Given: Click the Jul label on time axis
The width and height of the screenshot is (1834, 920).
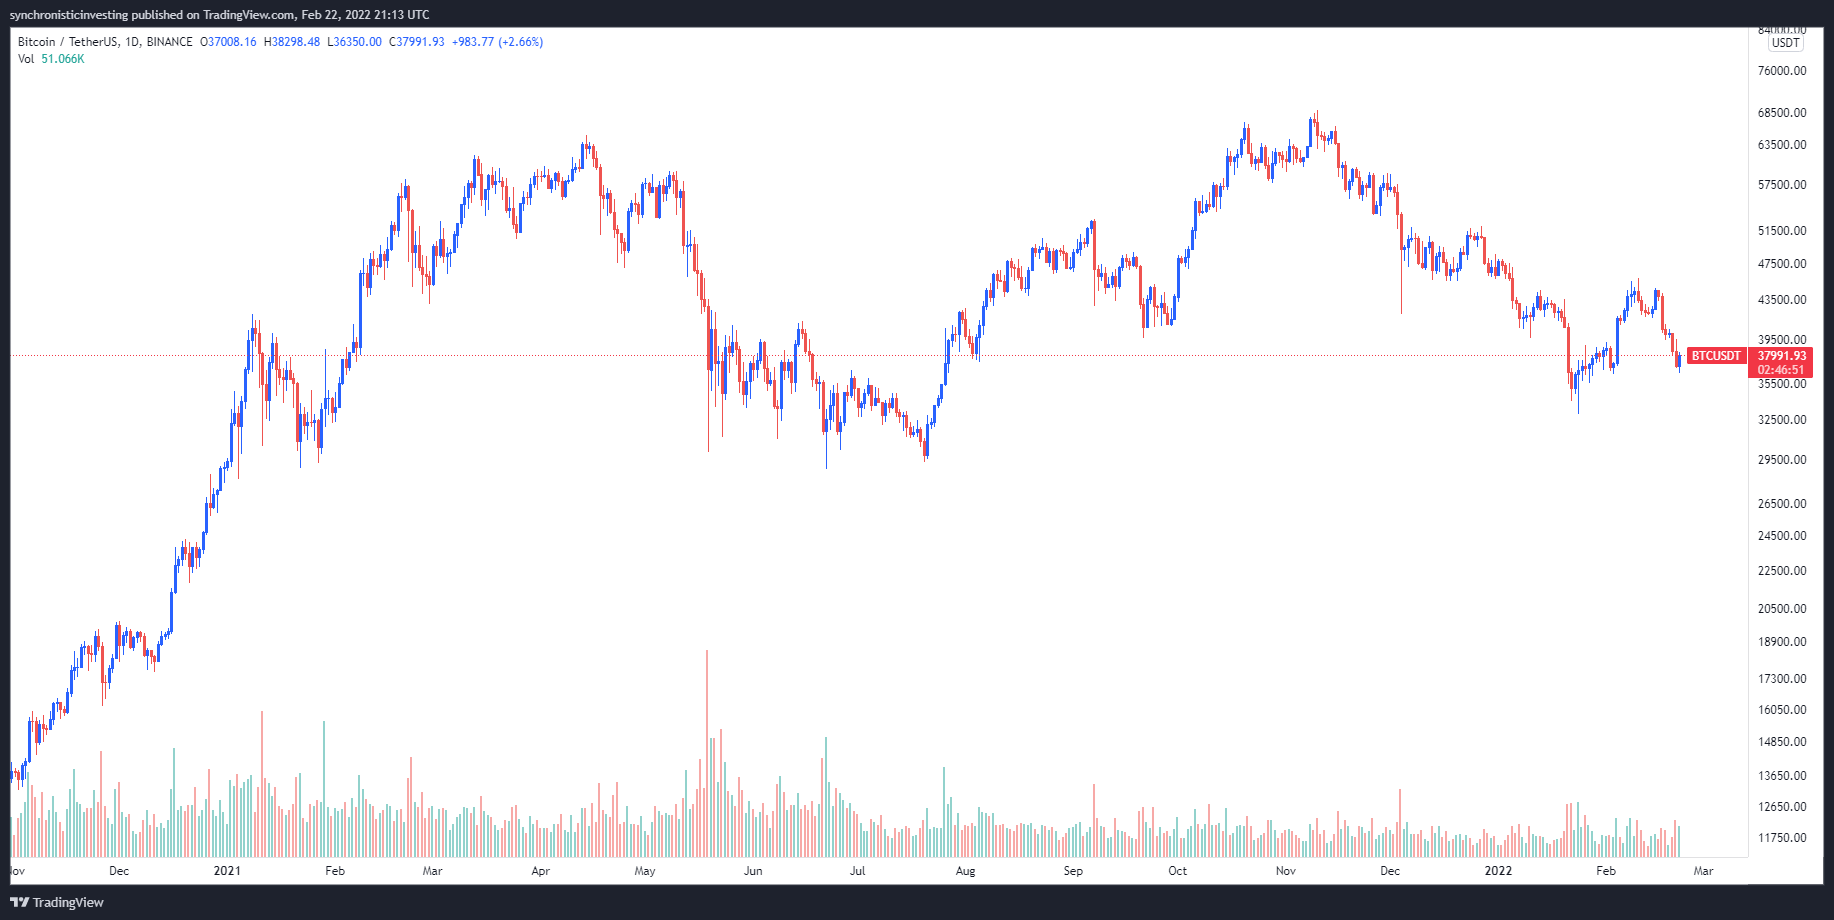Looking at the screenshot, I should 858,871.
